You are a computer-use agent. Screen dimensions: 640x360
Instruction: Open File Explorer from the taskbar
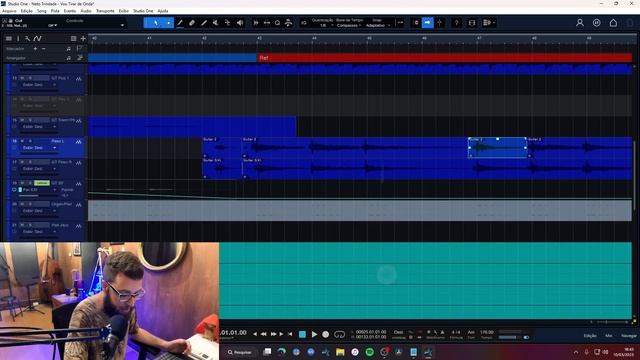click(x=340, y=352)
